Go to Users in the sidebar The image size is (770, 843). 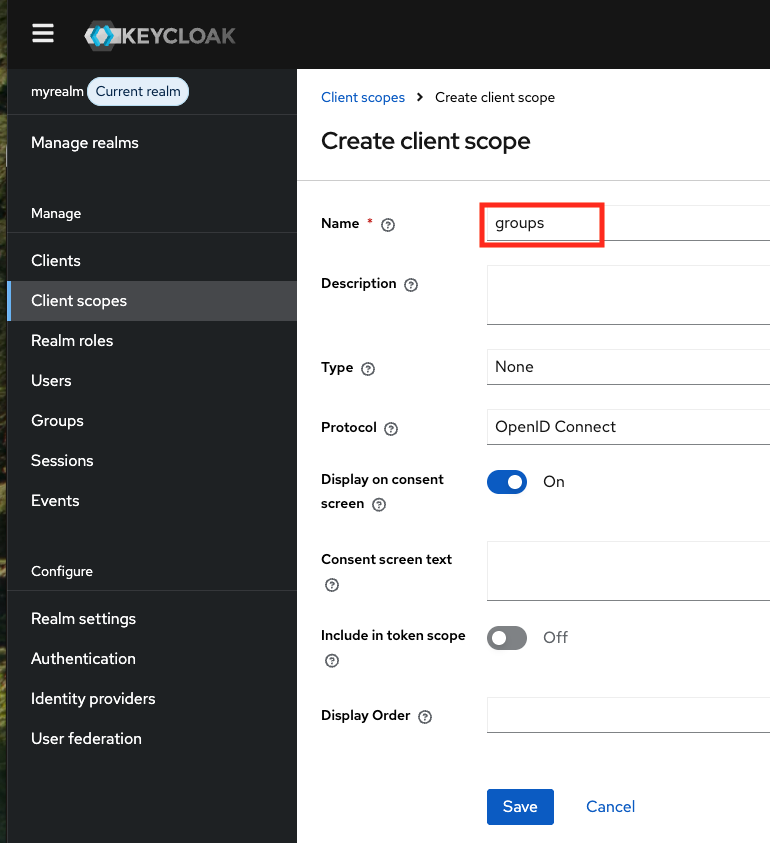pyautogui.click(x=152, y=381)
